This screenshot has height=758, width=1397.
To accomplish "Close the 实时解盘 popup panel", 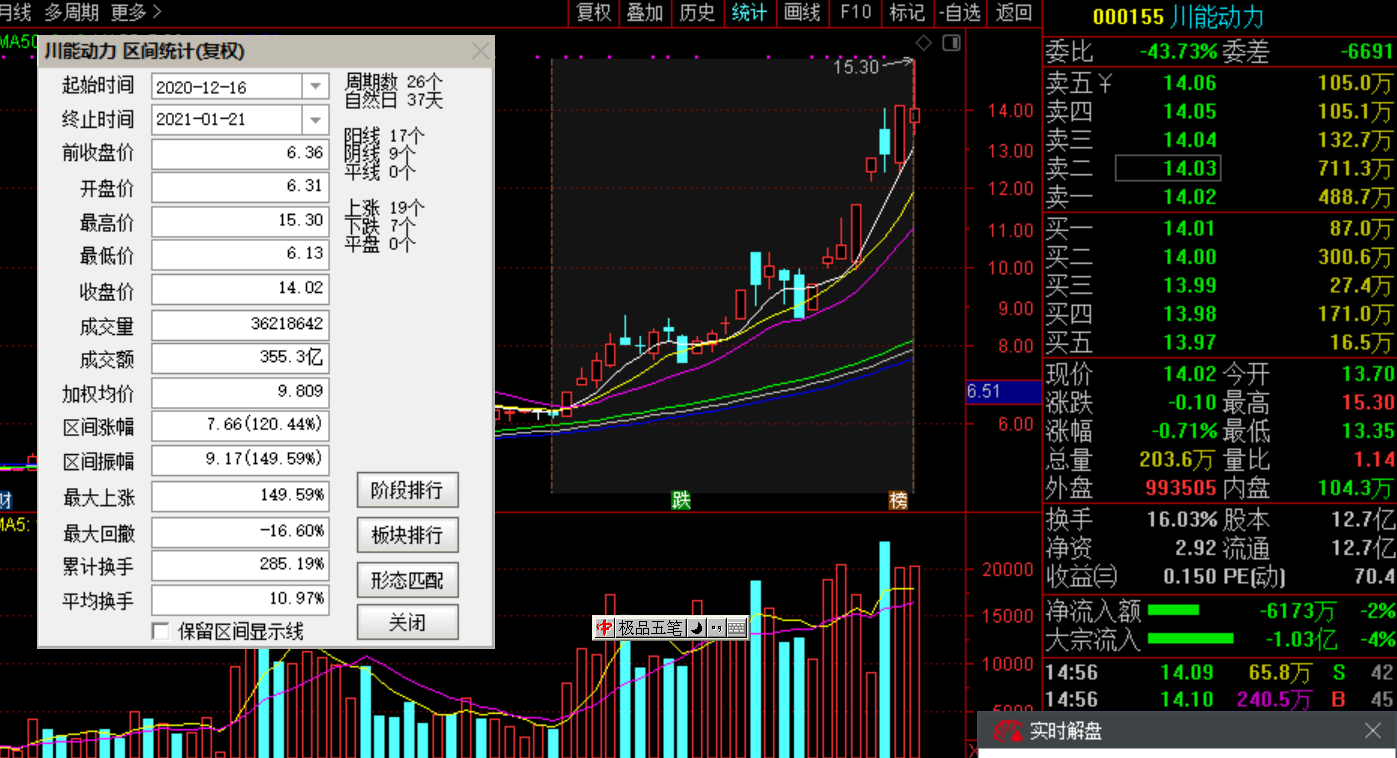I will (1373, 731).
